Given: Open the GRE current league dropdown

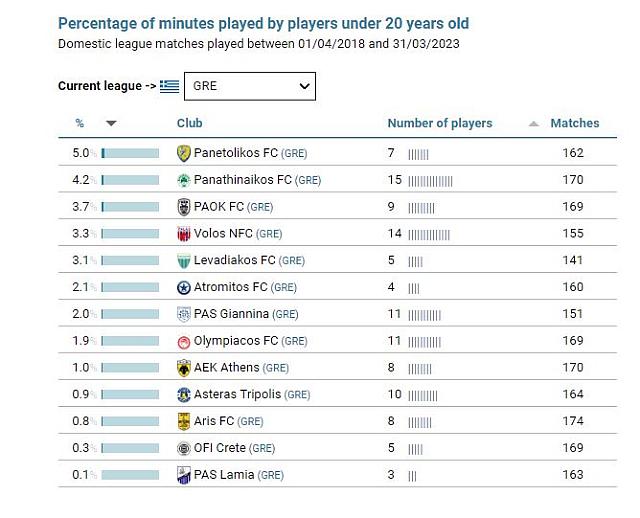Looking at the screenshot, I should click(249, 86).
